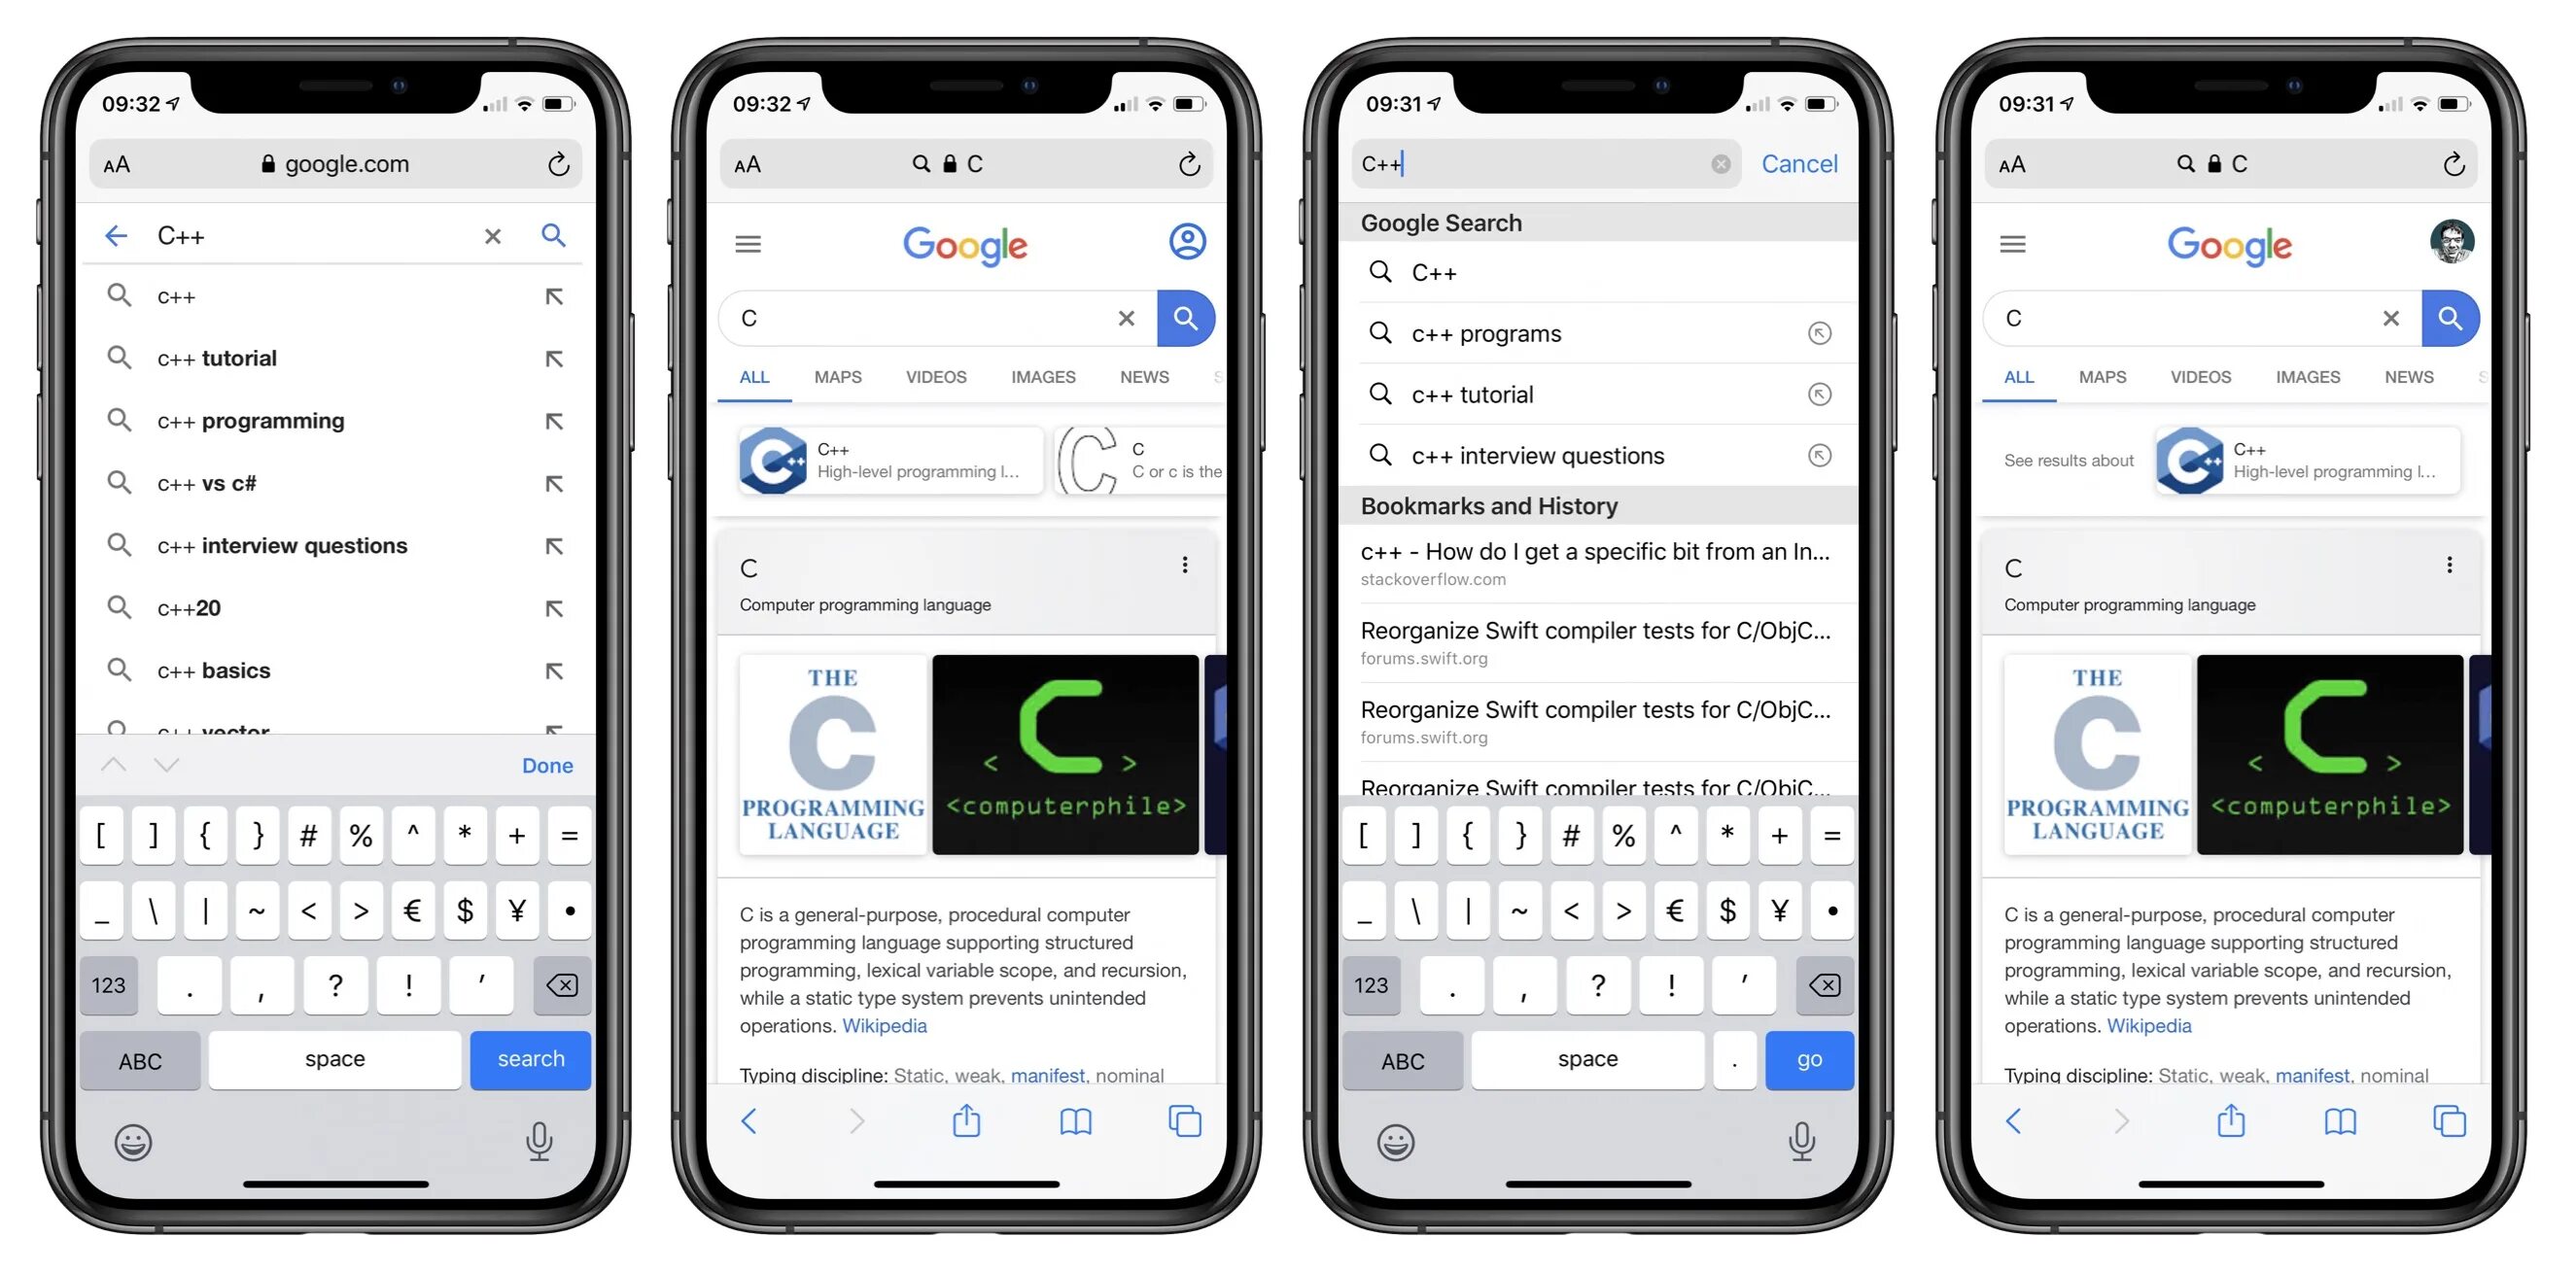Tap the Wikipedia link in C language description
Image resolution: width=2576 pixels, height=1271 pixels.
click(883, 1025)
